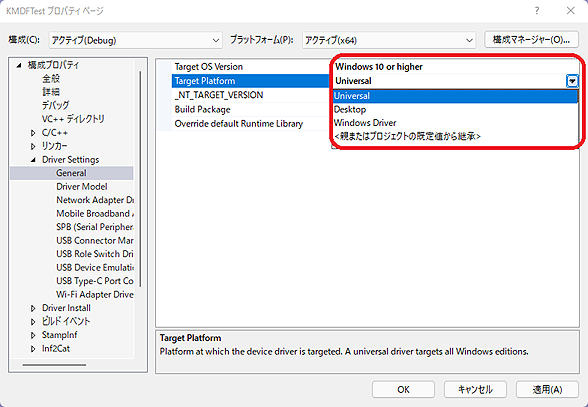
Task: Expand the リンカー tree node
Action: [33, 146]
